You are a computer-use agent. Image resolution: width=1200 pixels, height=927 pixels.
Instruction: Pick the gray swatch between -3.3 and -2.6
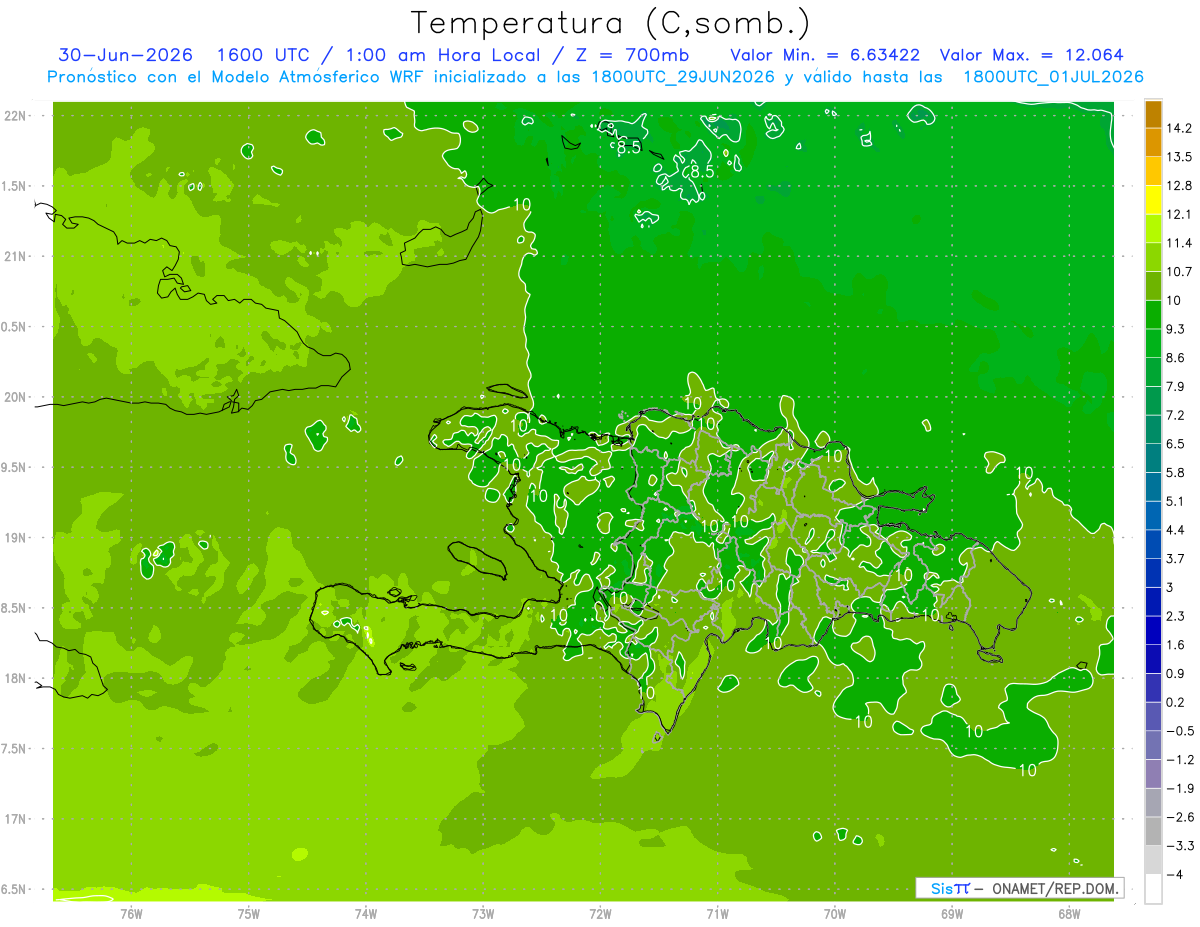(1153, 831)
